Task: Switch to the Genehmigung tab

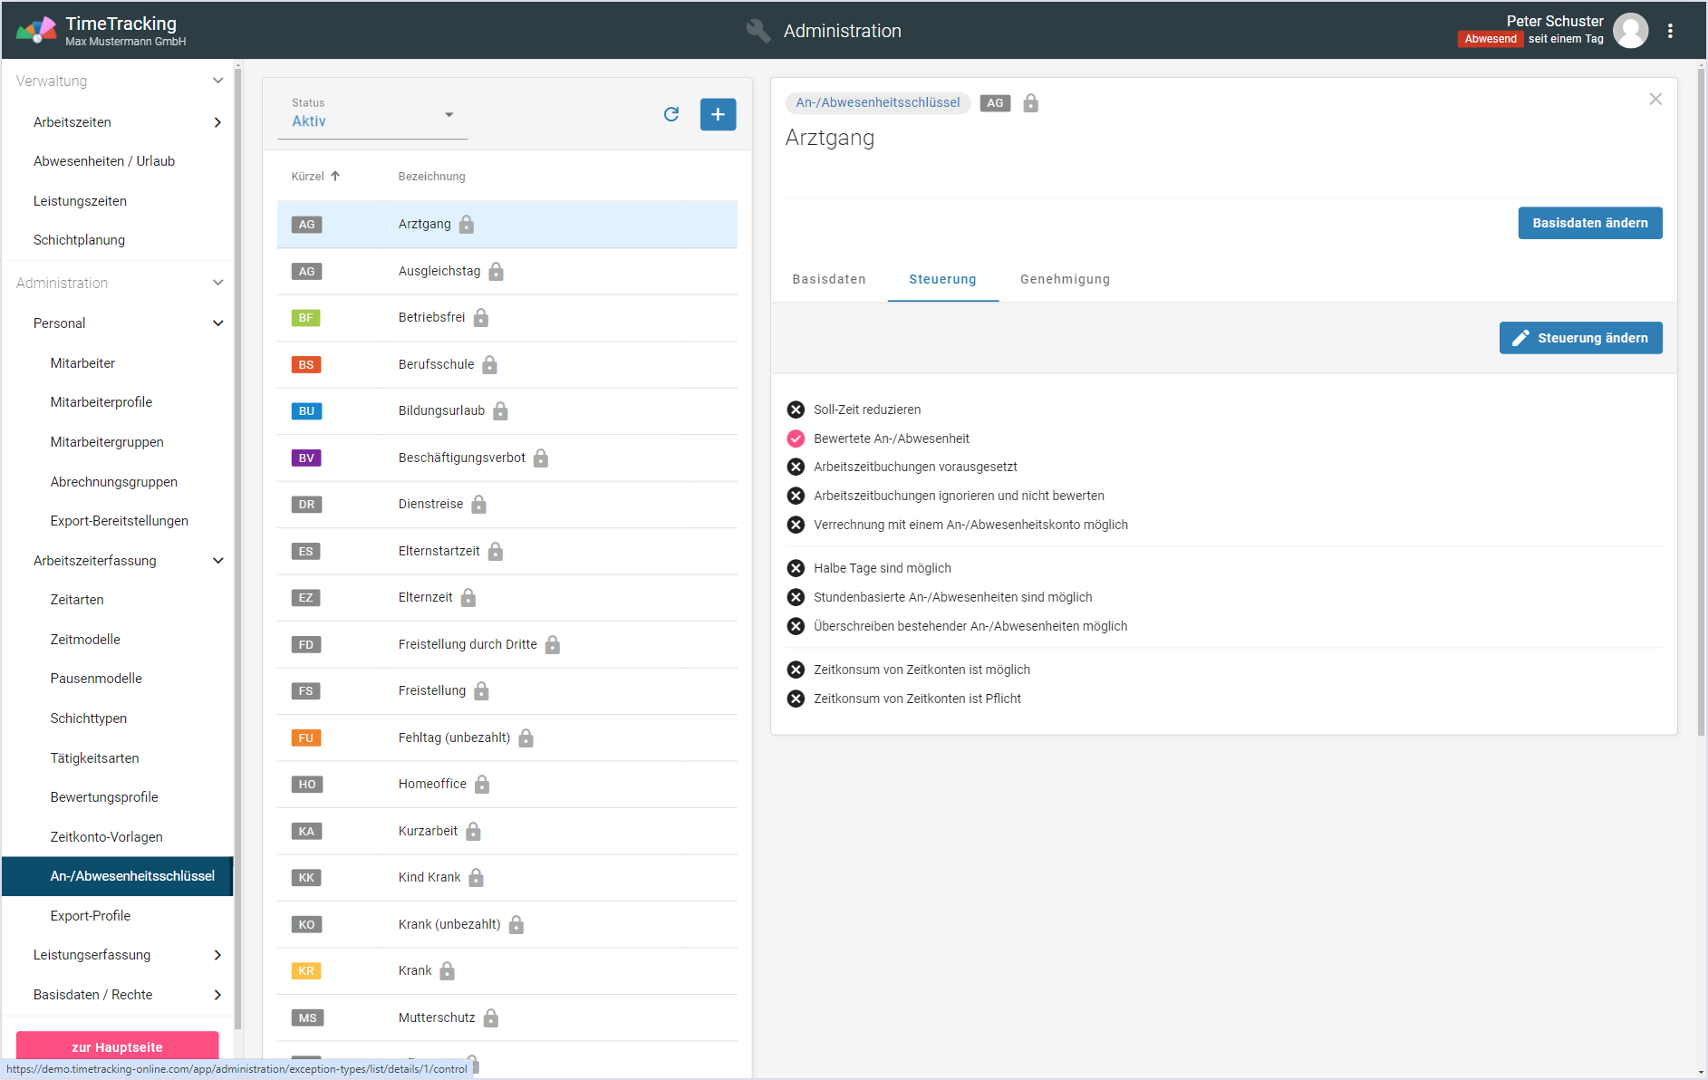Action: 1064,279
